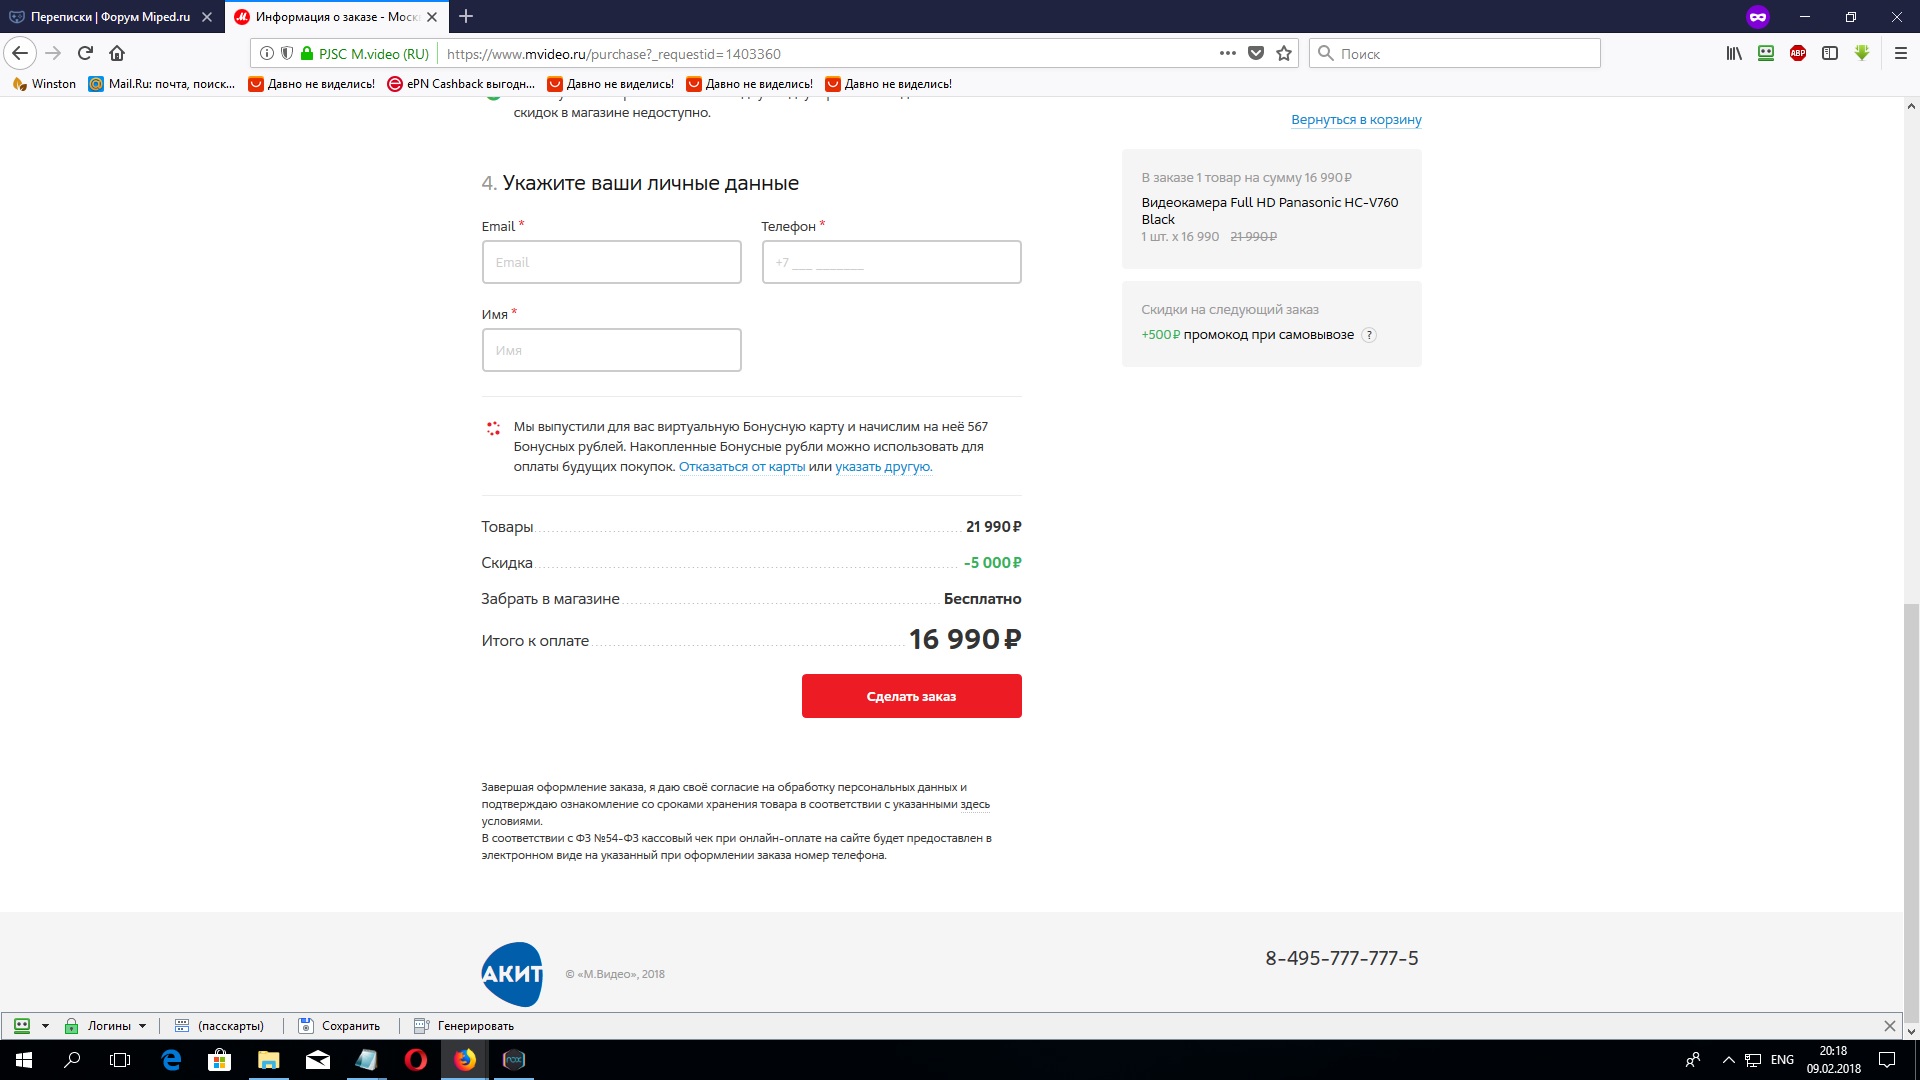Click Вернуться в корзину link

(x=1356, y=120)
